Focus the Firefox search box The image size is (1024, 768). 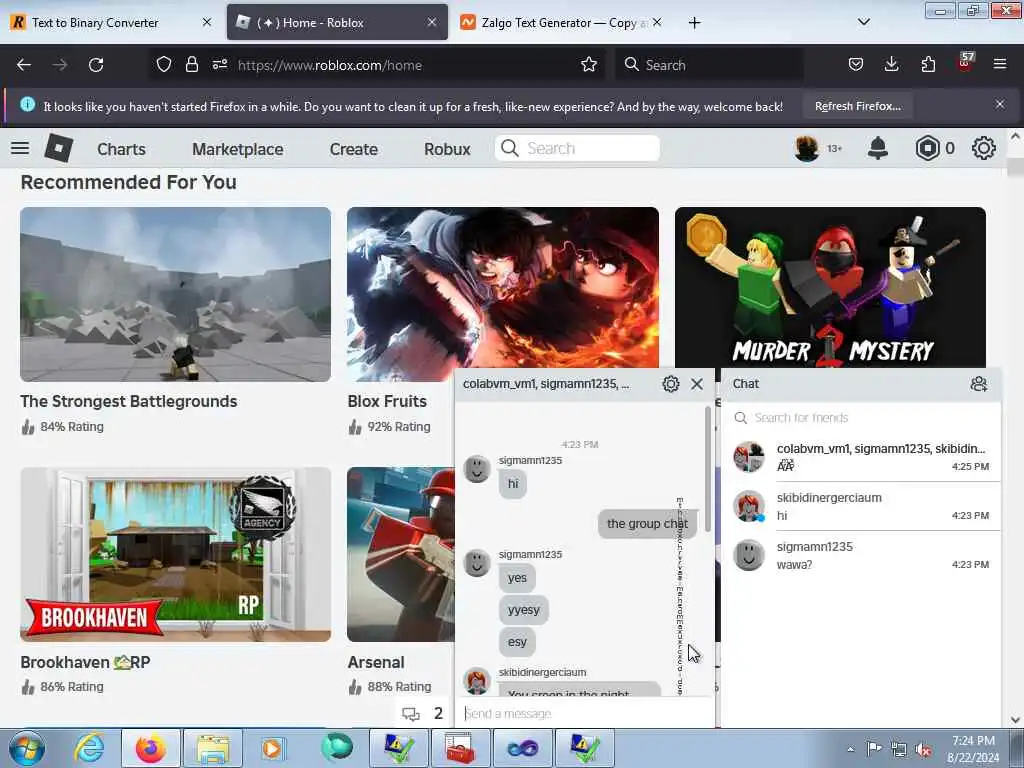(x=709, y=65)
